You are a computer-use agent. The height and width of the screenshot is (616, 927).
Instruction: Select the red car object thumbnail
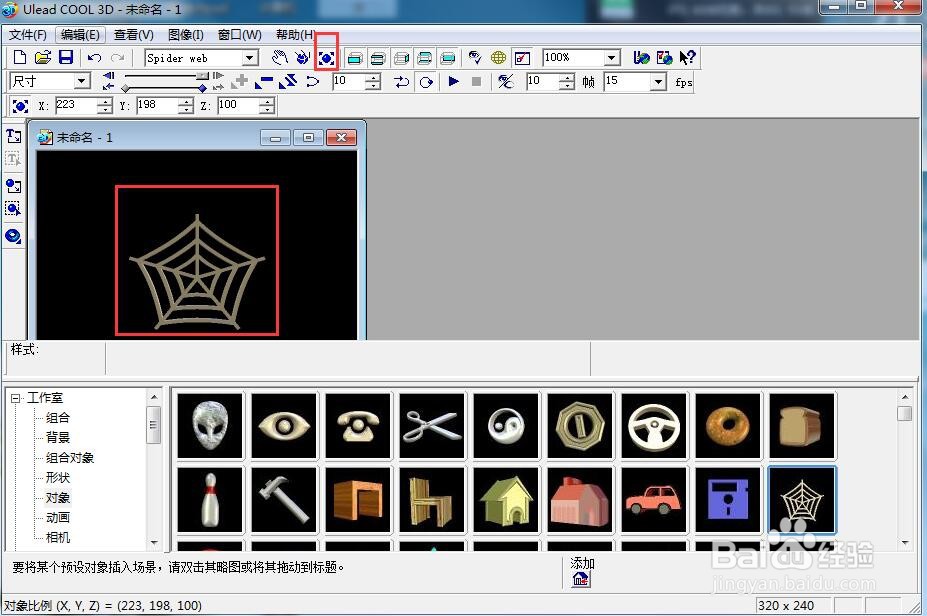(653, 500)
